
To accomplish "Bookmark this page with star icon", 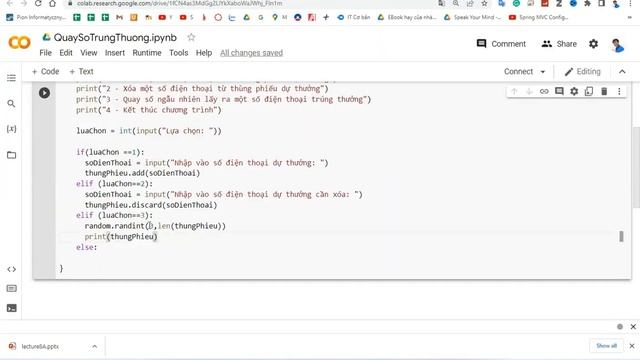I will [484, 3].
